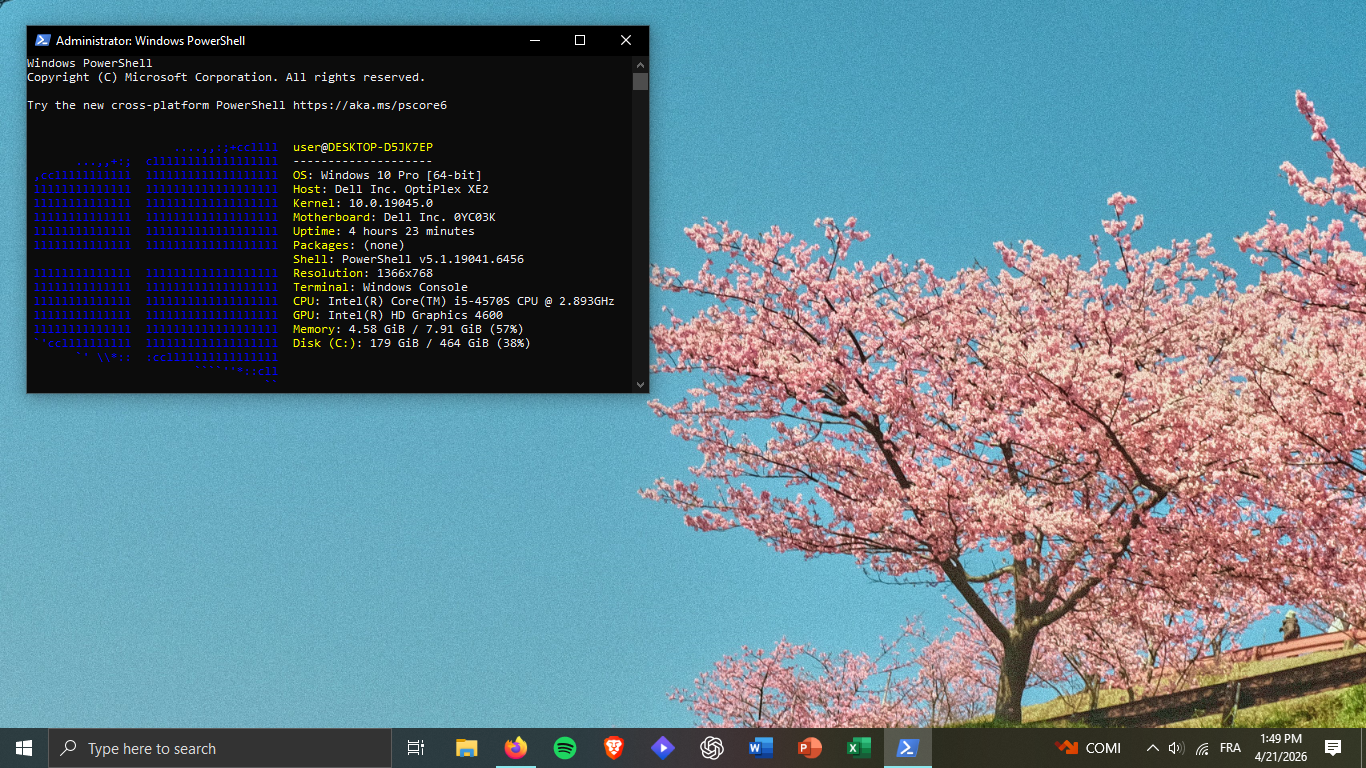
Task: Click the Copyright Microsoft Corporation line
Action: pyautogui.click(x=226, y=77)
